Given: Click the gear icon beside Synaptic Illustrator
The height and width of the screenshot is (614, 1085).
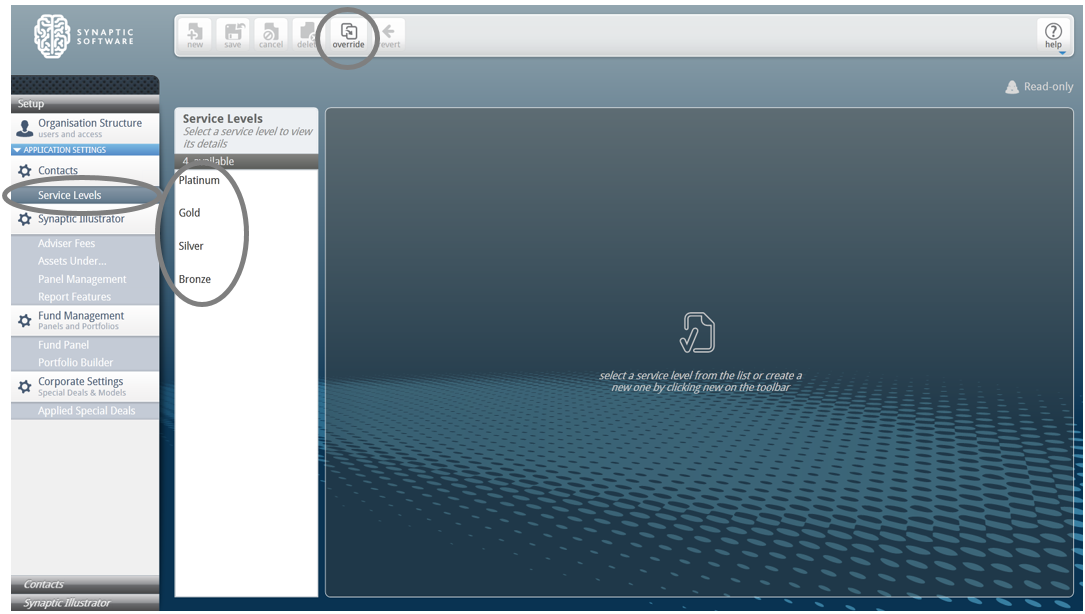Looking at the screenshot, I should 25,219.
